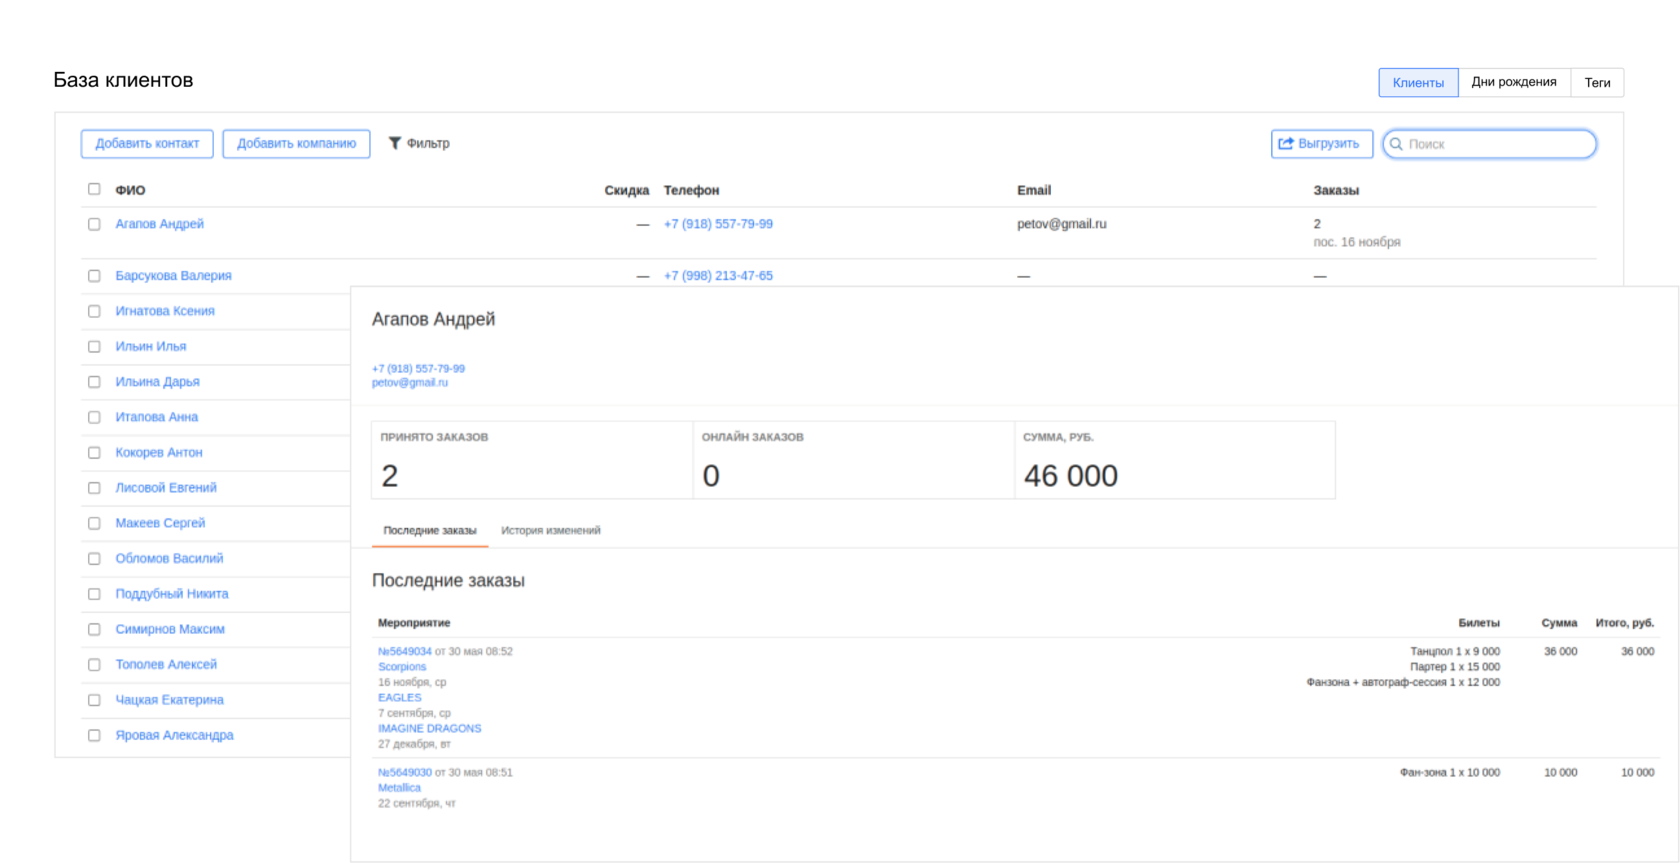Open the История изменений tab
Image resolution: width=1680 pixels, height=863 pixels.
pyautogui.click(x=551, y=531)
